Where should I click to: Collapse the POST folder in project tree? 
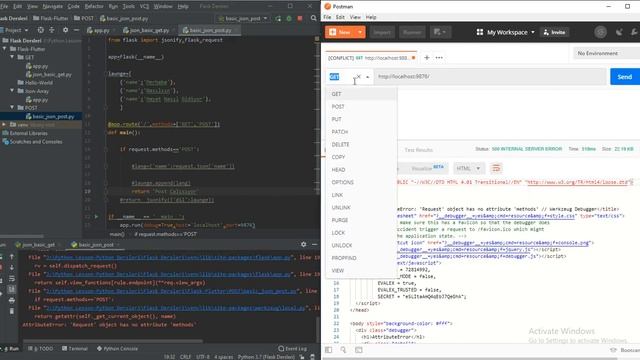12,107
